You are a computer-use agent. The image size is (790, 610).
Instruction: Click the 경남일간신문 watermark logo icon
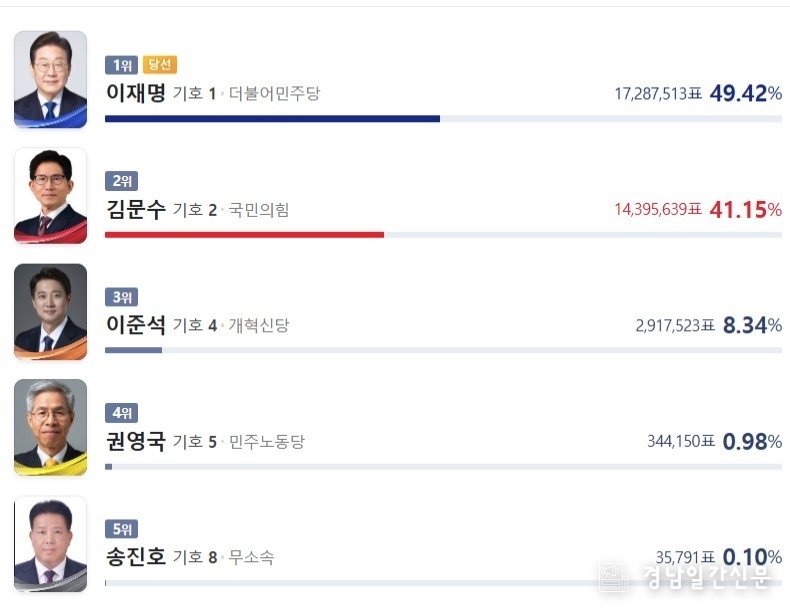coord(613,576)
